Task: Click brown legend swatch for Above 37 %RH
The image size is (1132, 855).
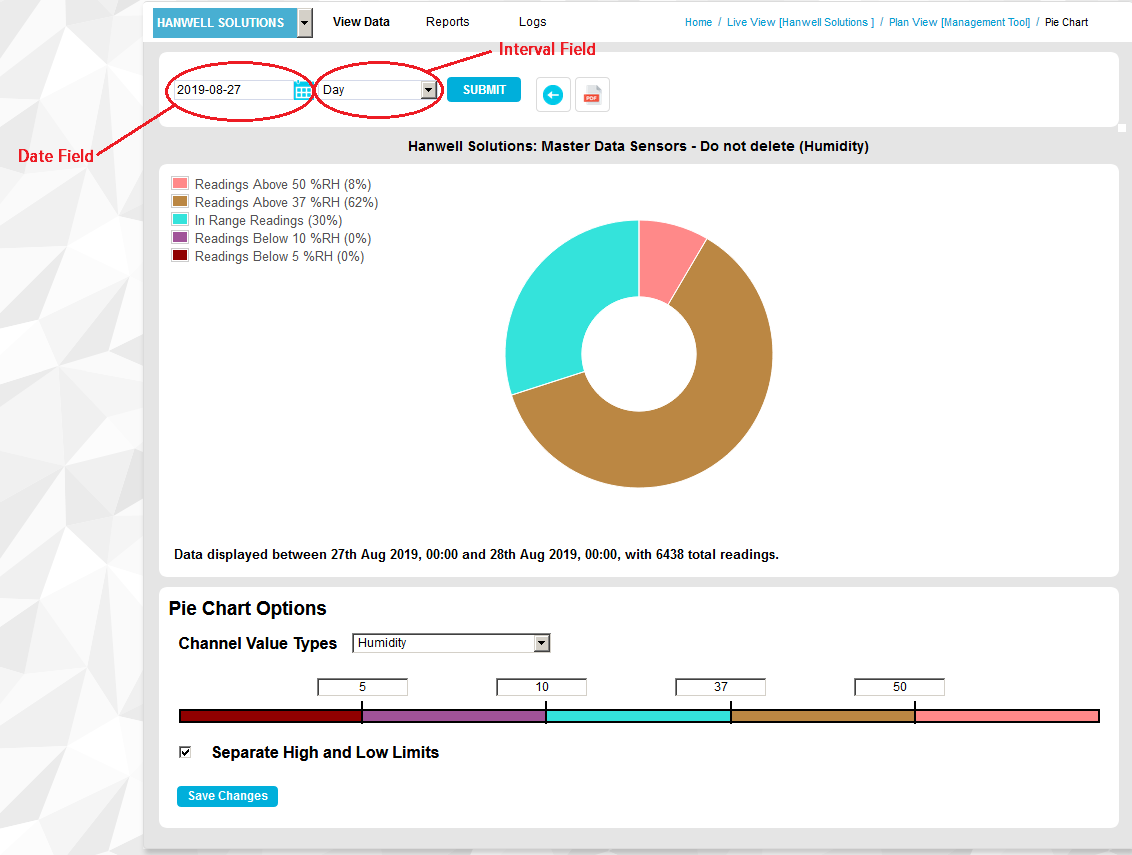Action: (180, 201)
